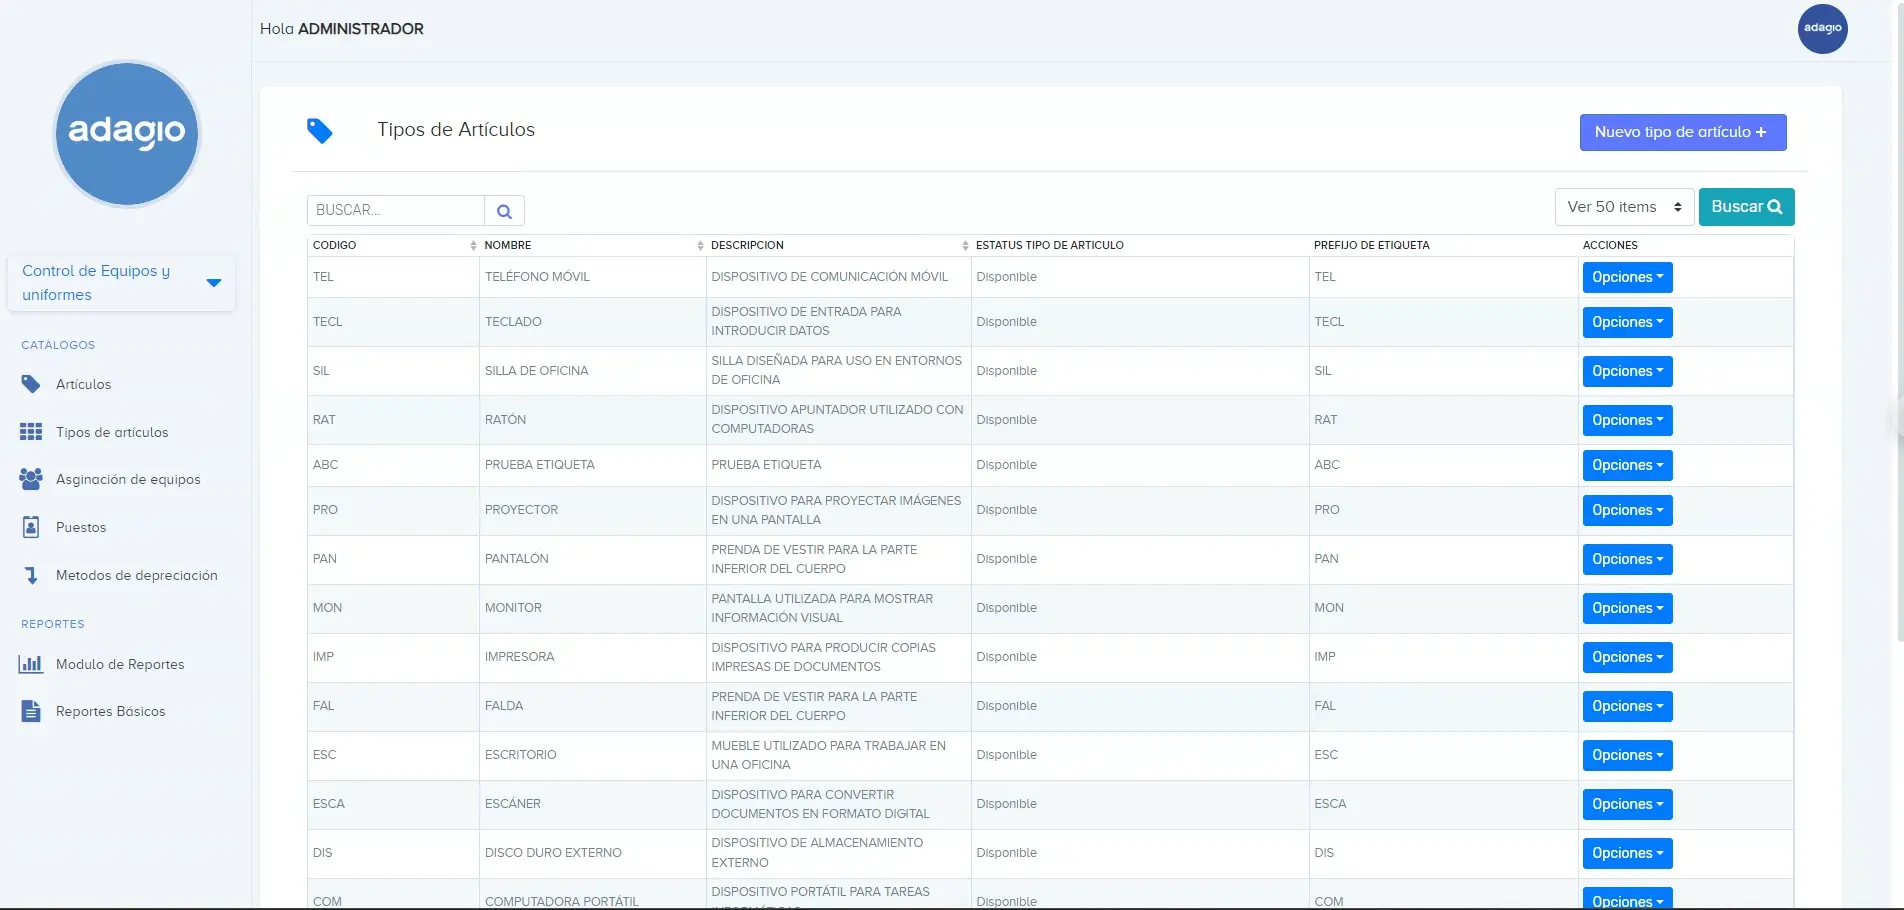The height and width of the screenshot is (910, 1904).
Task: Open Metodos de depreciación page
Action: [x=137, y=575]
